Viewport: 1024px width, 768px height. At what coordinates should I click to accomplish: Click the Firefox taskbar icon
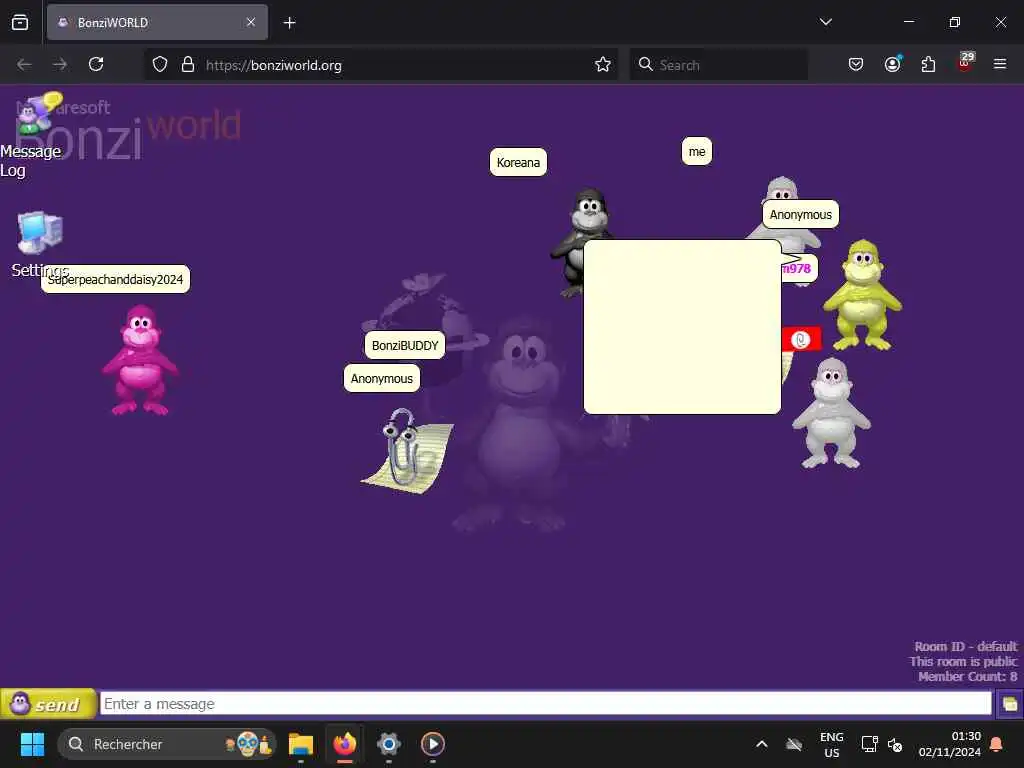345,744
